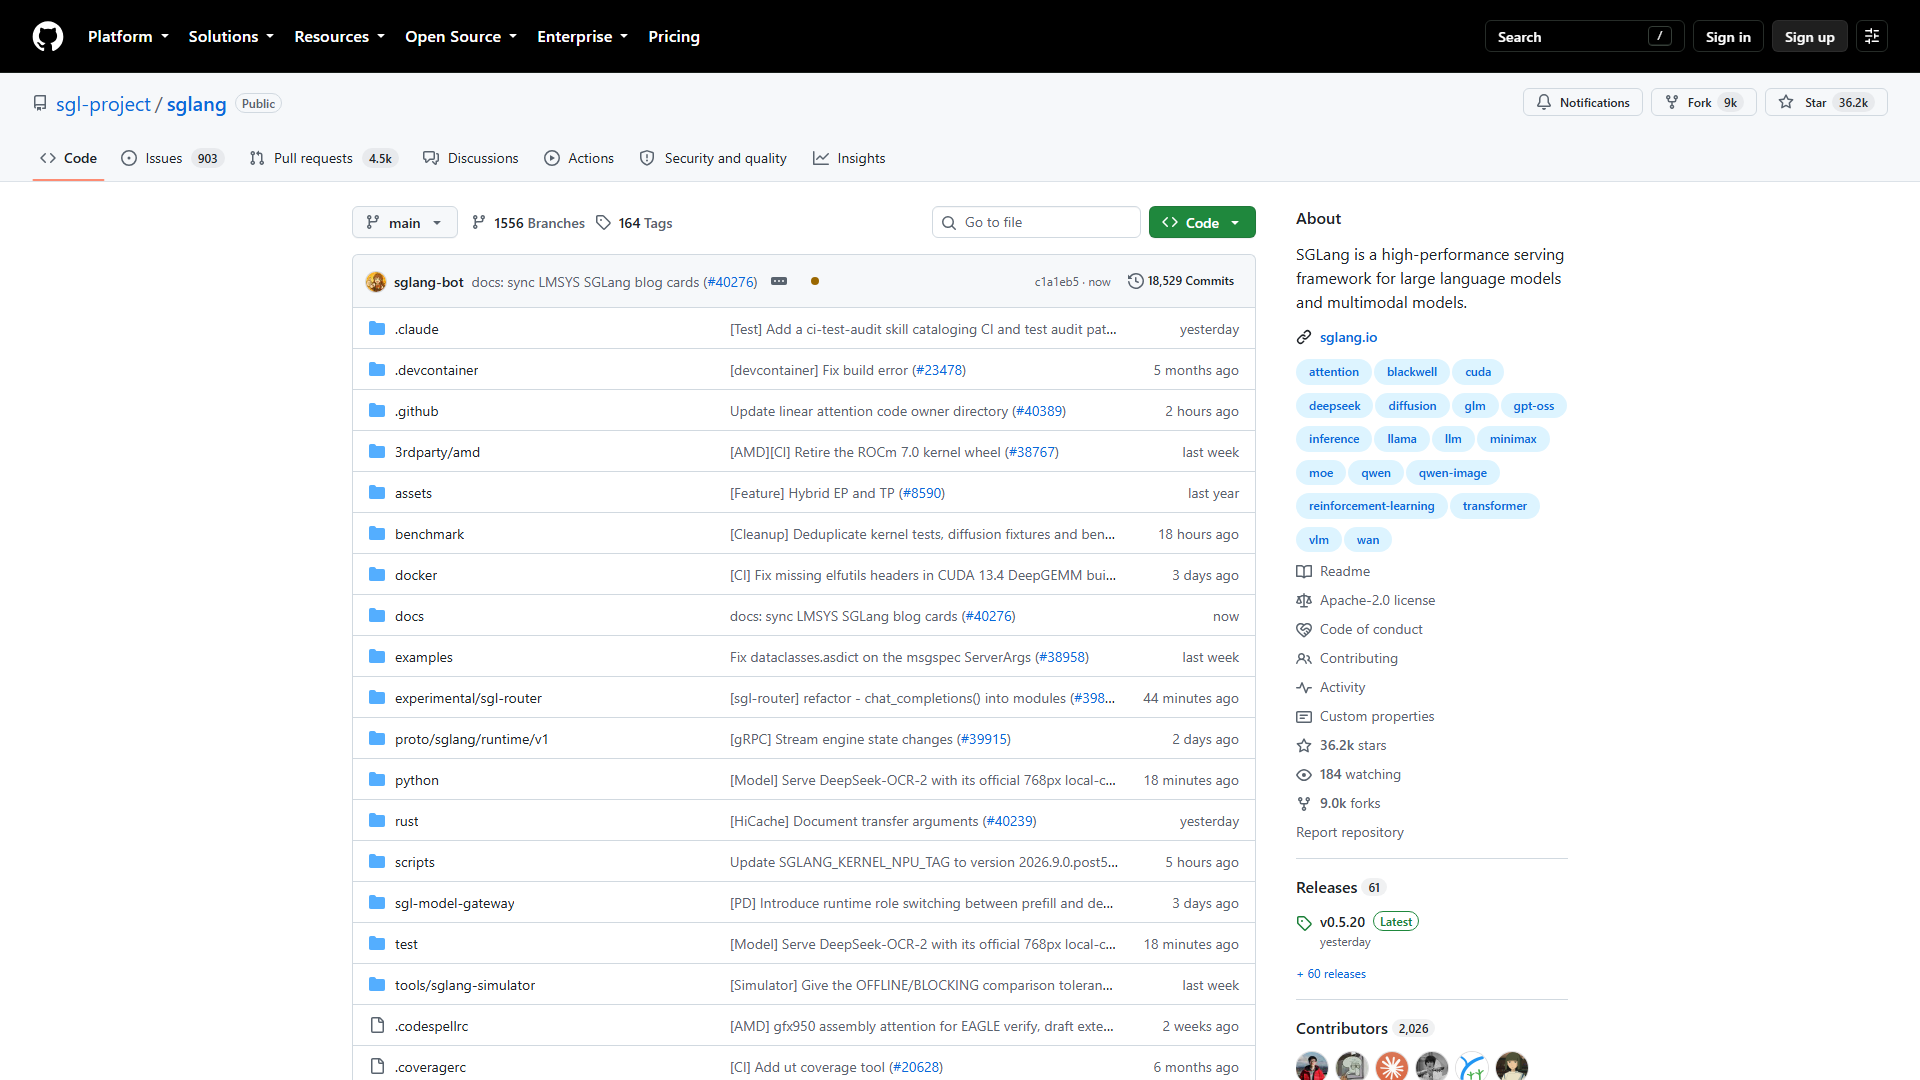Expand Enterprise menu in header
The height and width of the screenshot is (1080, 1920).
pos(583,37)
